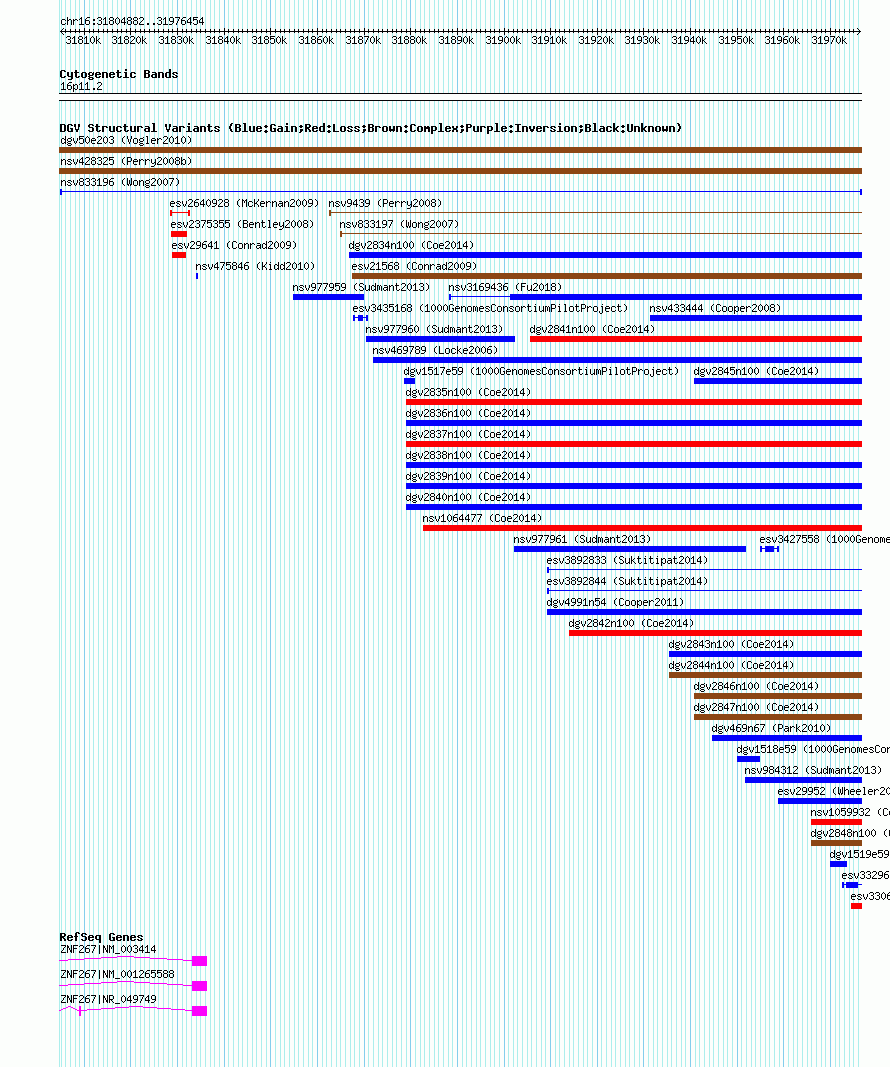Select dgv2839n100 (Coe2014) label
This screenshot has height=1067, width=890.
(468, 476)
